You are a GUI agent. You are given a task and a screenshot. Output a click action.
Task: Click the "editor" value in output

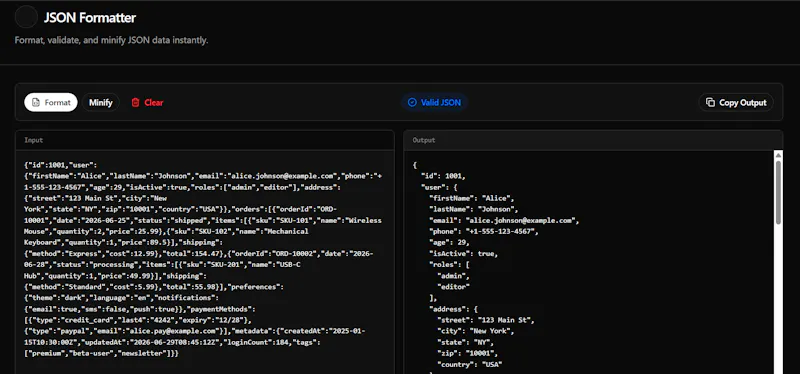coord(454,287)
